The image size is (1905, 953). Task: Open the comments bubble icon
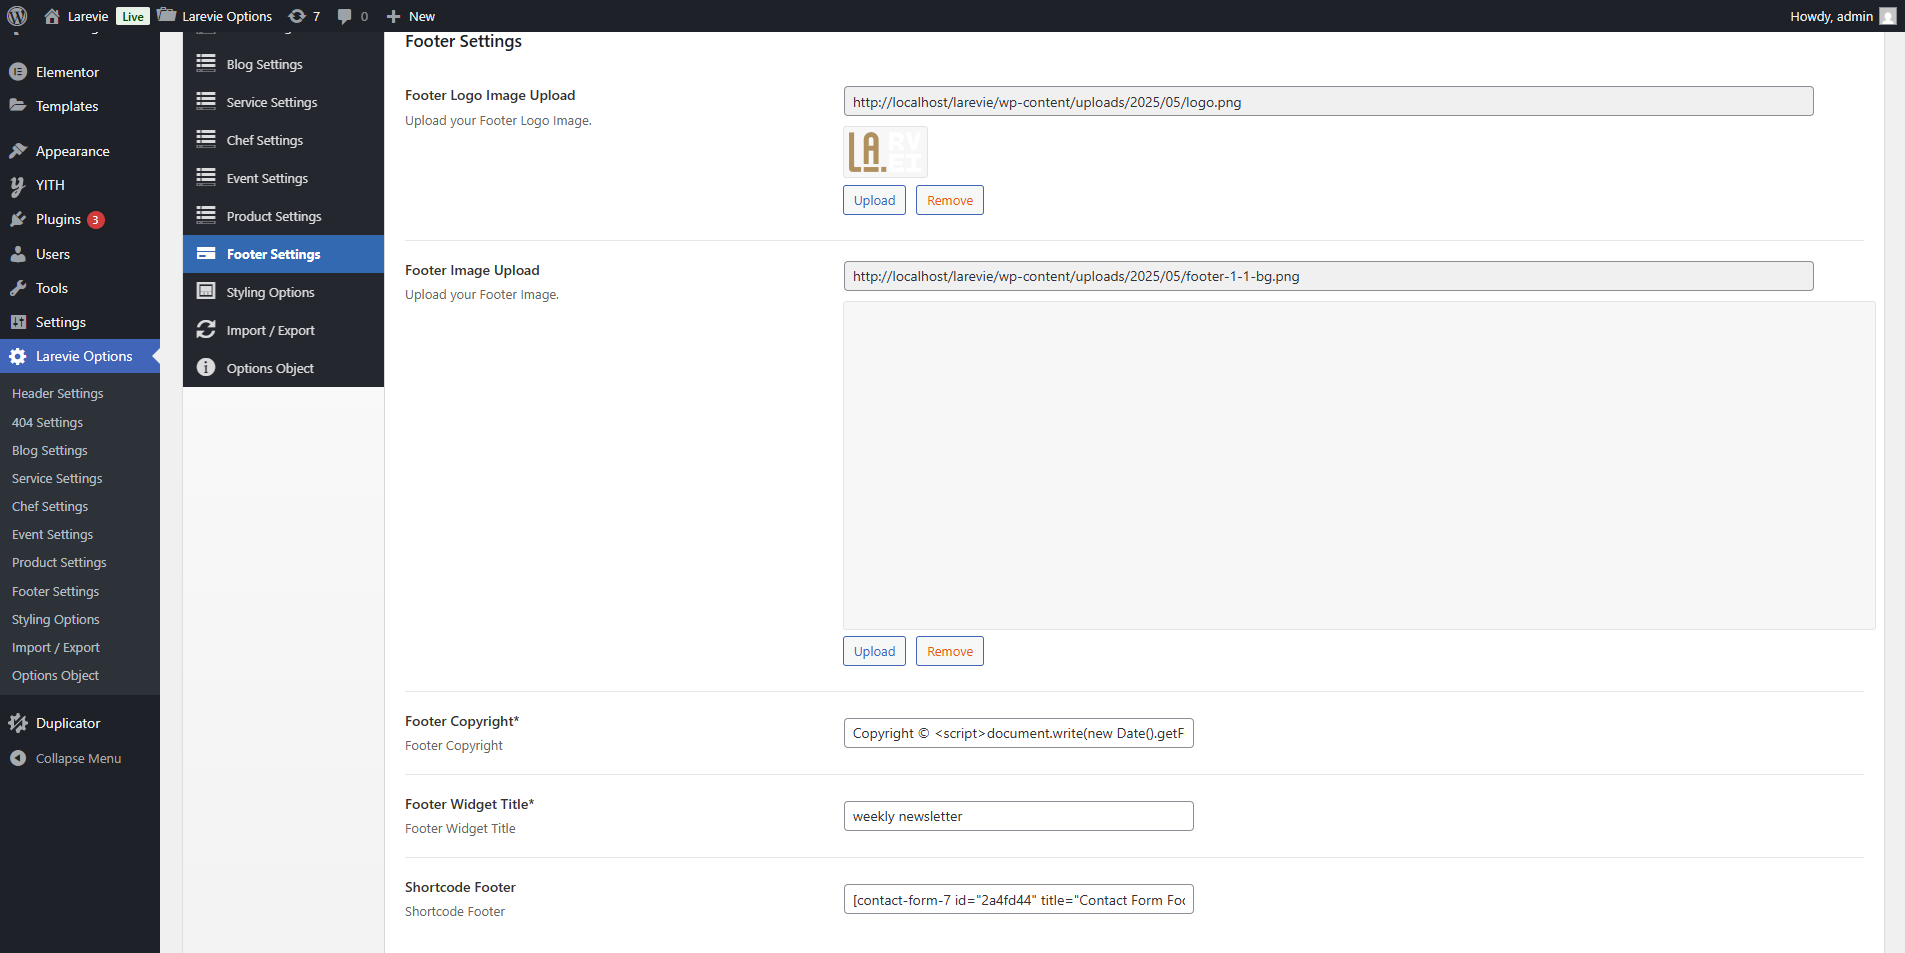[344, 16]
